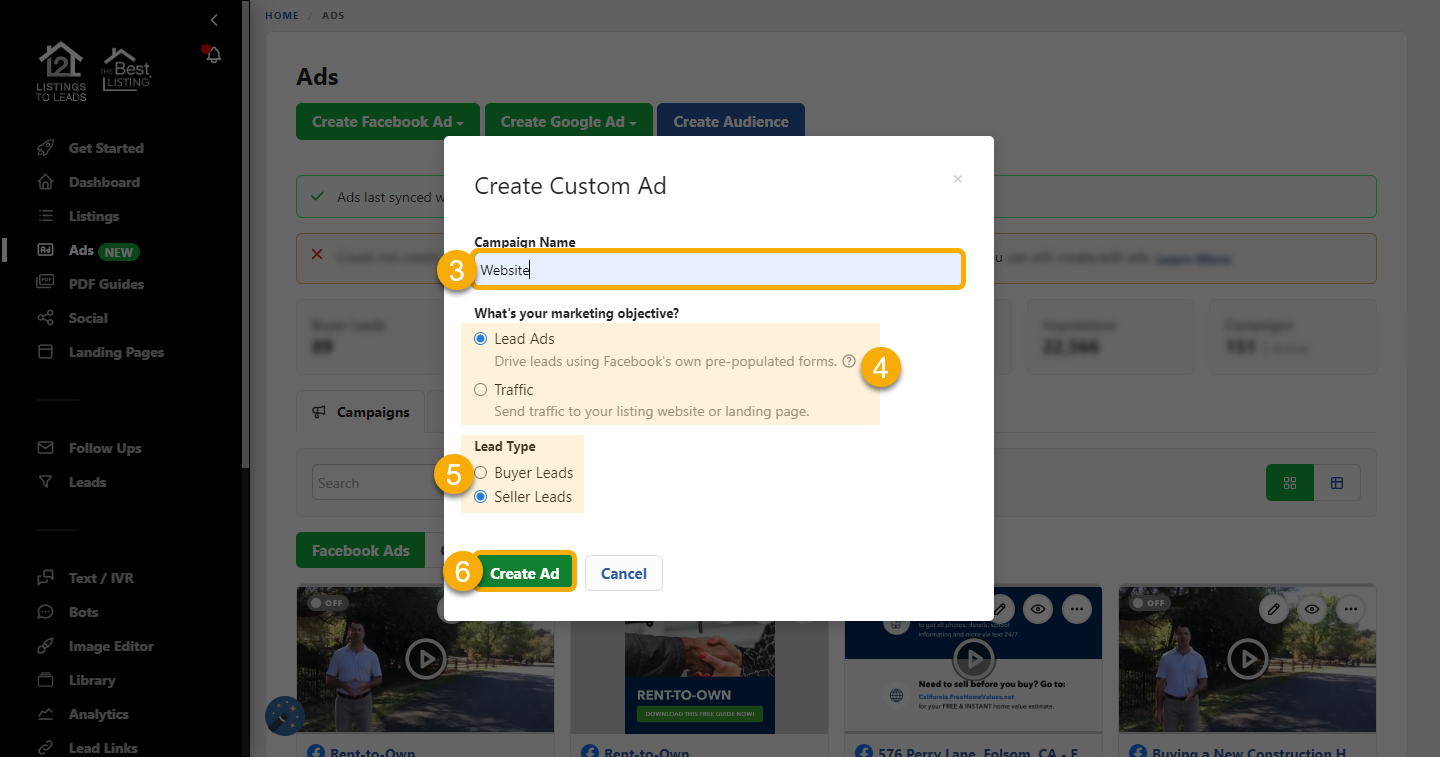Open the notification bell
This screenshot has width=1440, height=757.
pyautogui.click(x=211, y=54)
